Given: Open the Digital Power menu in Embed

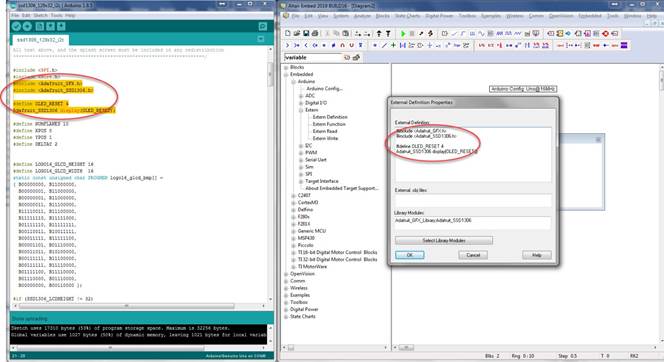Looking at the screenshot, I should 439,16.
